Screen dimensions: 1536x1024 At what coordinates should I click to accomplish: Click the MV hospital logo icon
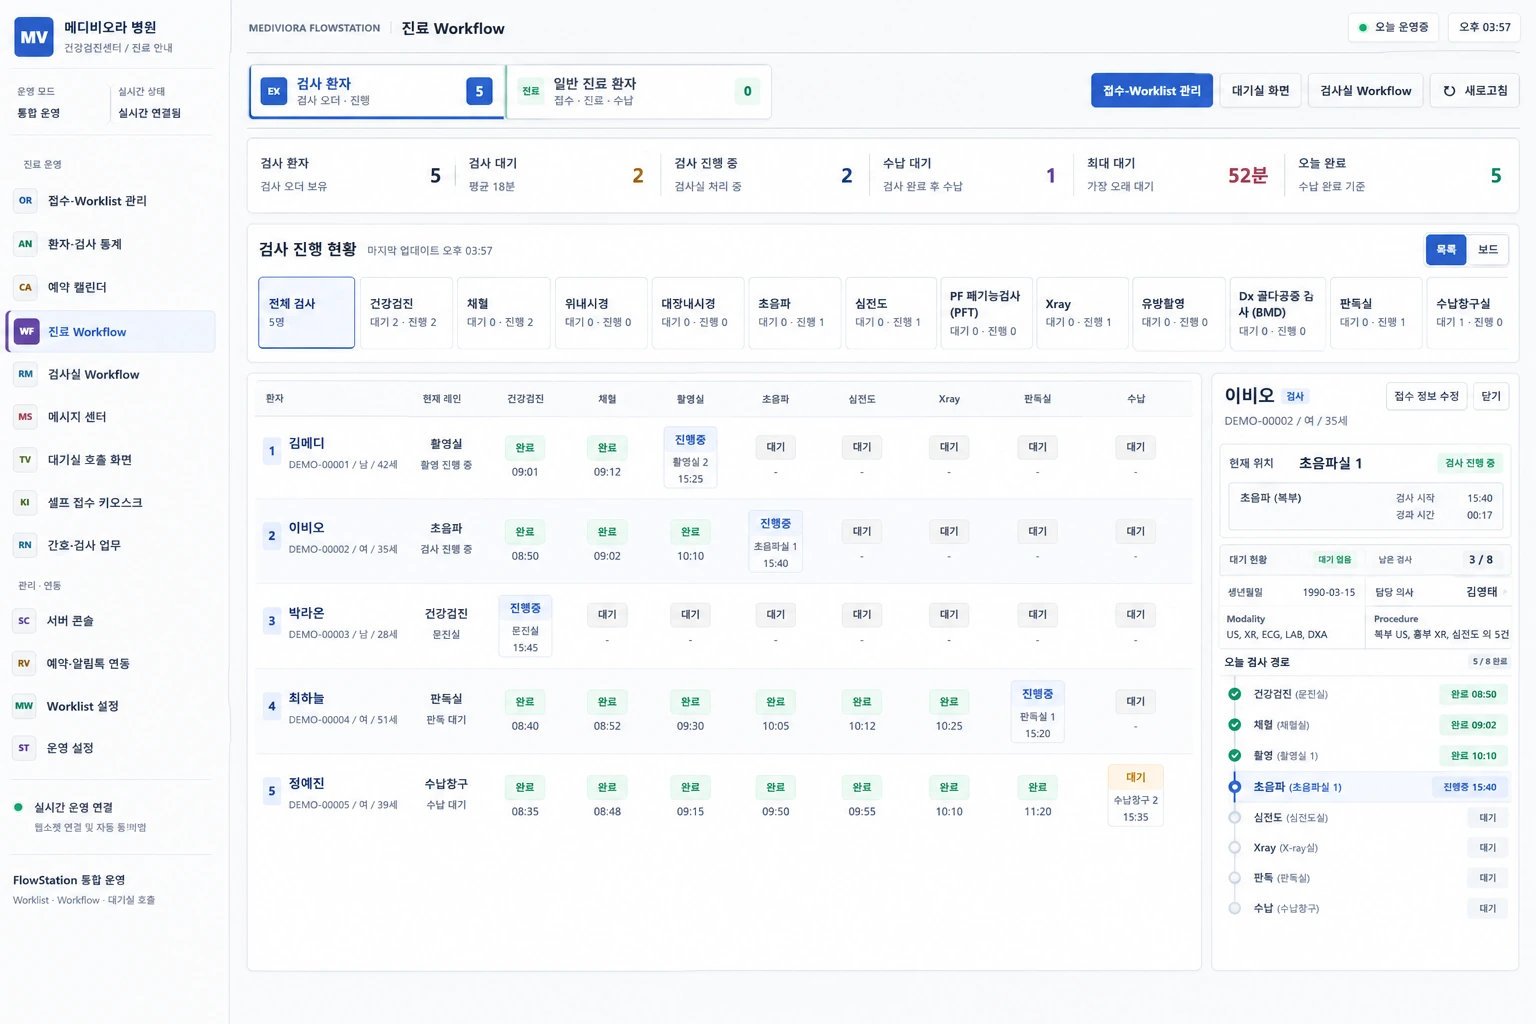34,37
